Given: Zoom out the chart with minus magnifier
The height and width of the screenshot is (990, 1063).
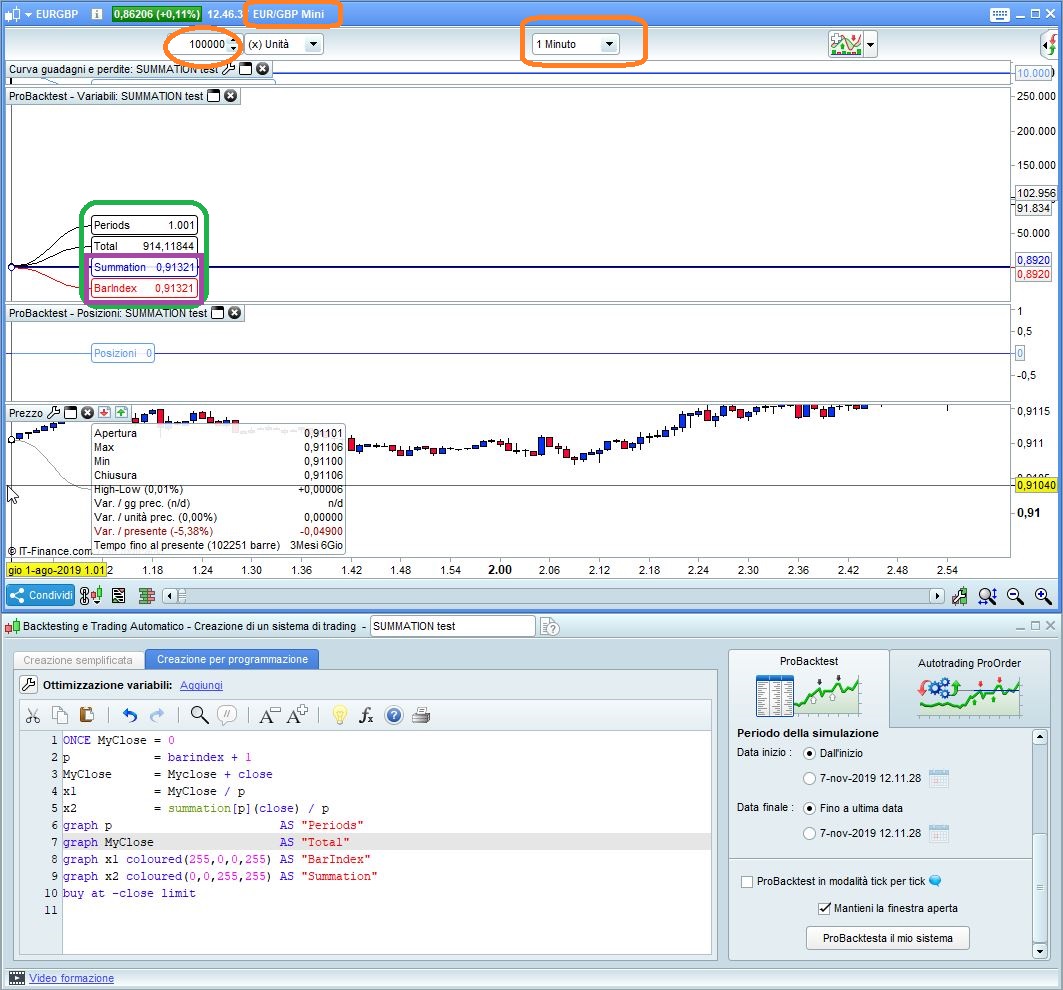Looking at the screenshot, I should pyautogui.click(x=1015, y=596).
